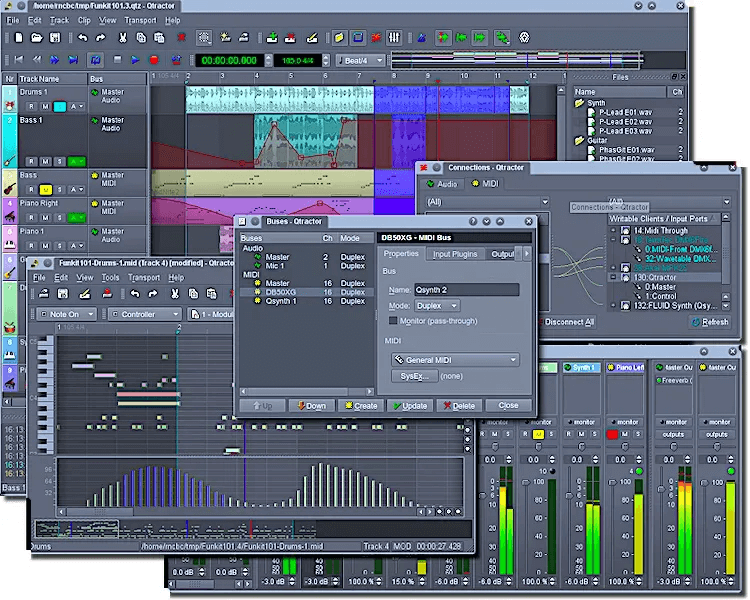Click the red Delete icon in main toolbar
This screenshot has width=750, height=600.
coord(181,37)
